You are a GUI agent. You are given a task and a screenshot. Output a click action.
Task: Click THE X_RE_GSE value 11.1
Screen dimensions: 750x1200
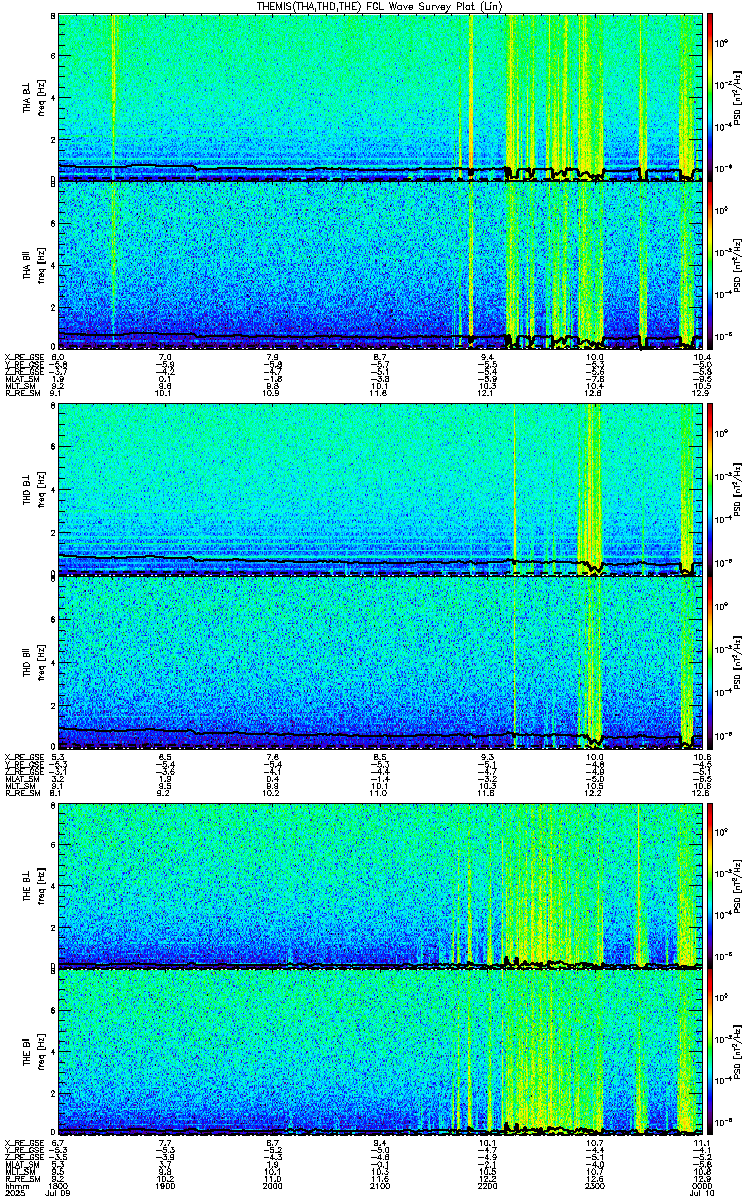click(702, 1142)
